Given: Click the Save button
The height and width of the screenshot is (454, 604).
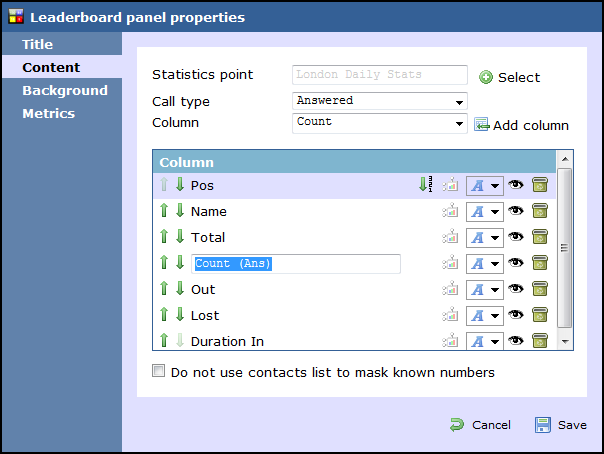Looking at the screenshot, I should [560, 425].
